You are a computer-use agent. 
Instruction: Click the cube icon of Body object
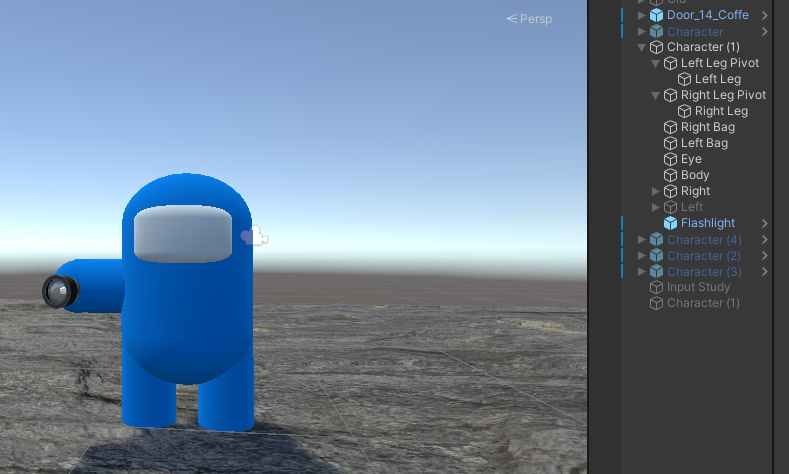pos(670,175)
